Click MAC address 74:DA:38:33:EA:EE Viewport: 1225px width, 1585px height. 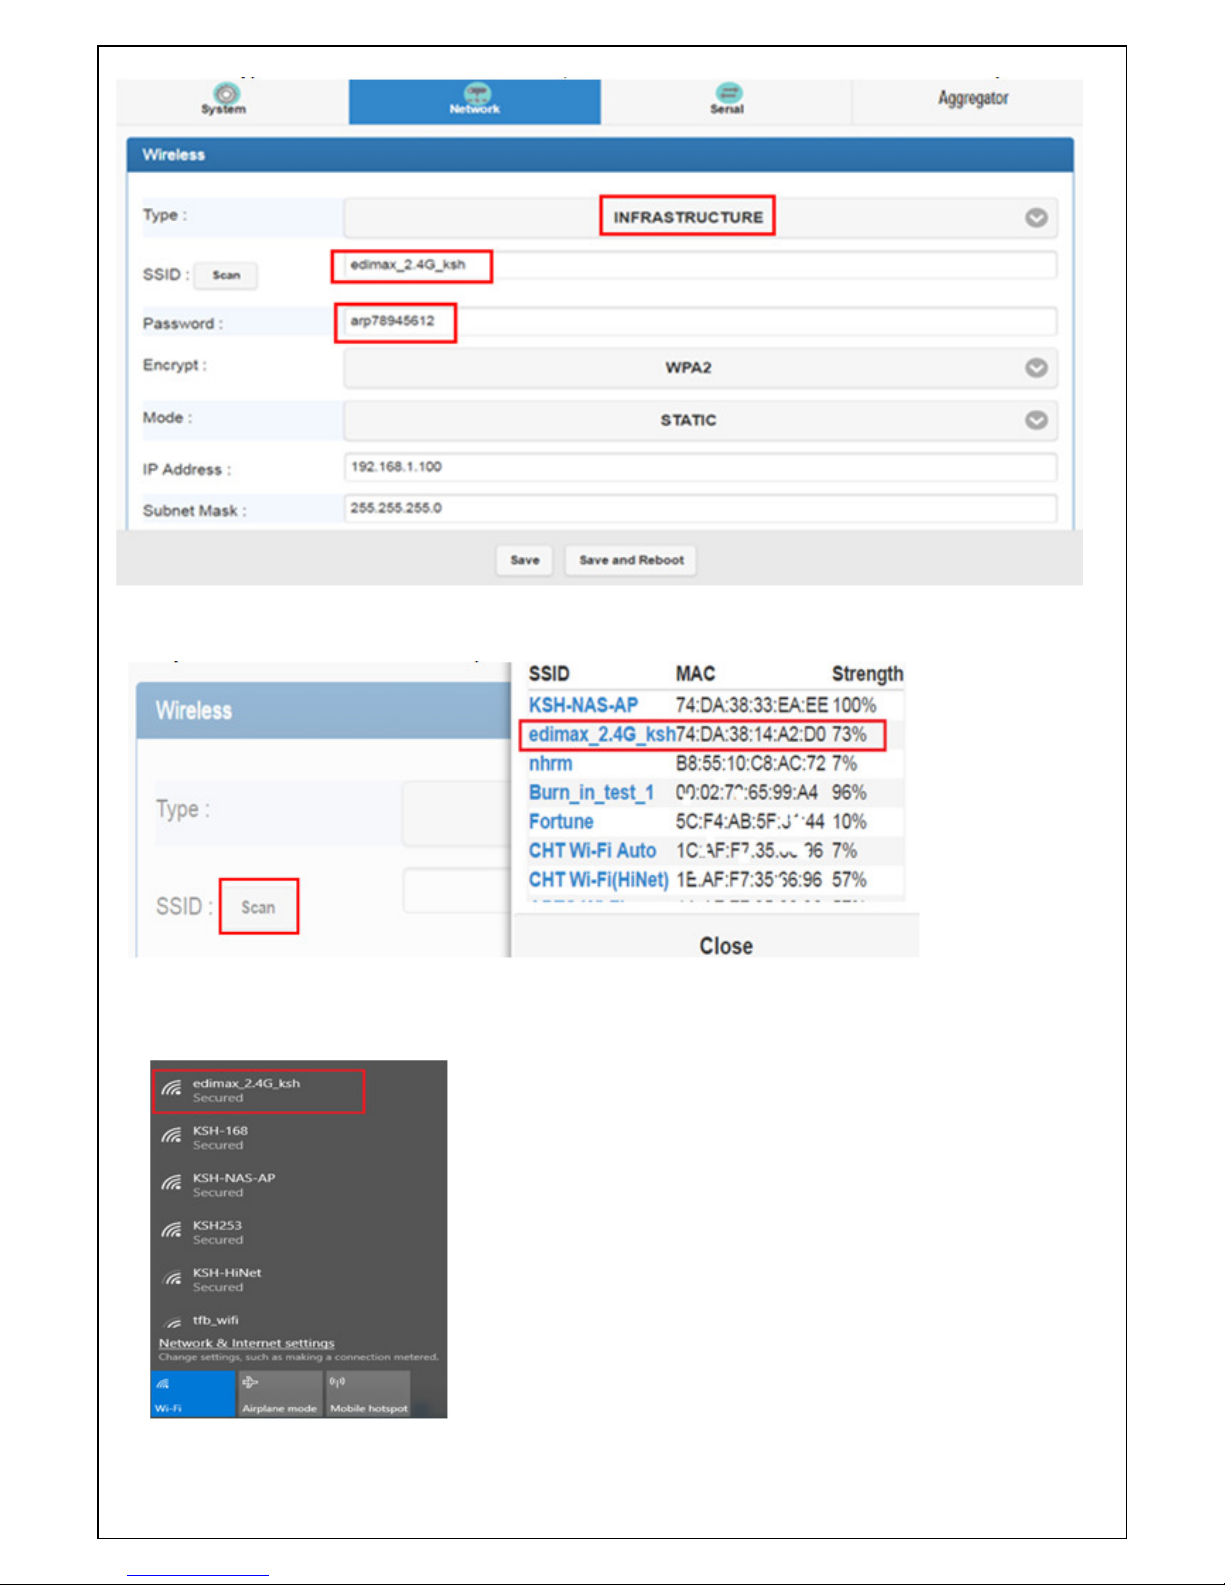coord(752,705)
